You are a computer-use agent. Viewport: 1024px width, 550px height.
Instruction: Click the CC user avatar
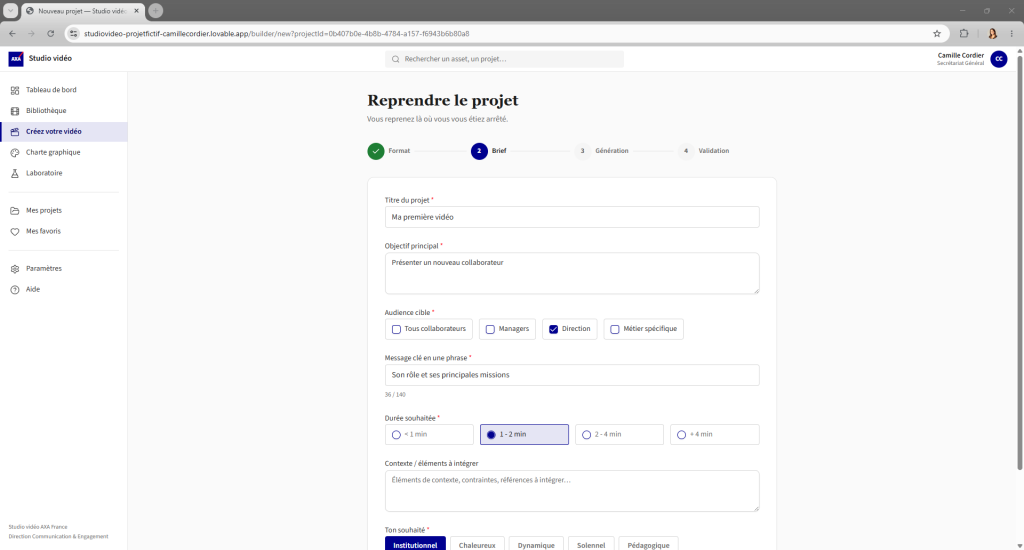point(999,59)
